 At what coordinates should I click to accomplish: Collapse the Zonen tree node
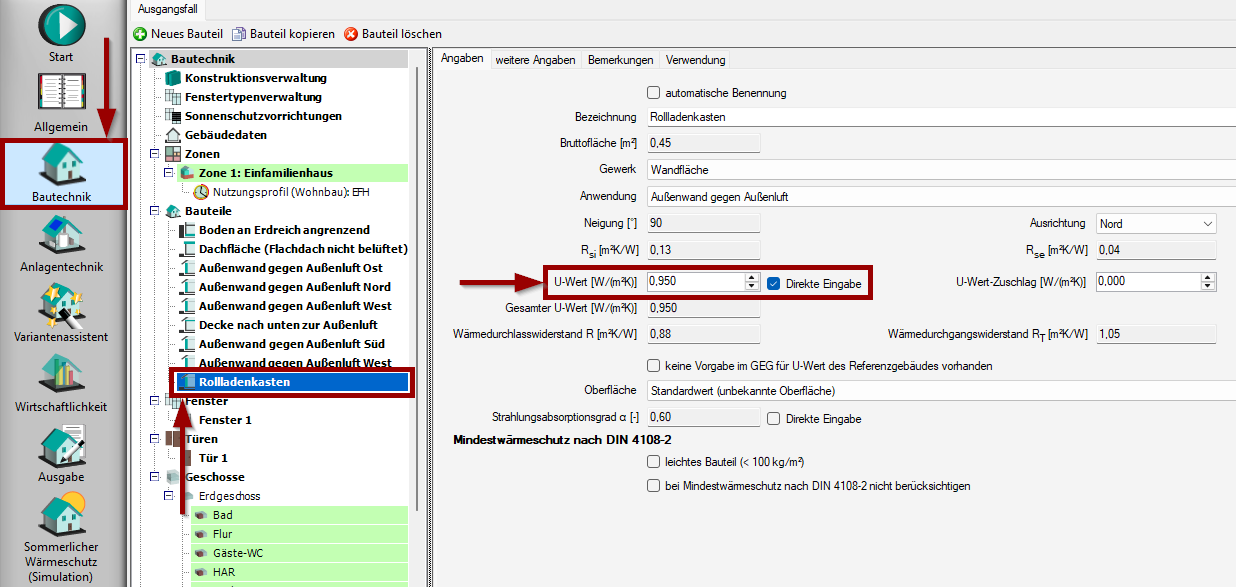pyautogui.click(x=154, y=154)
